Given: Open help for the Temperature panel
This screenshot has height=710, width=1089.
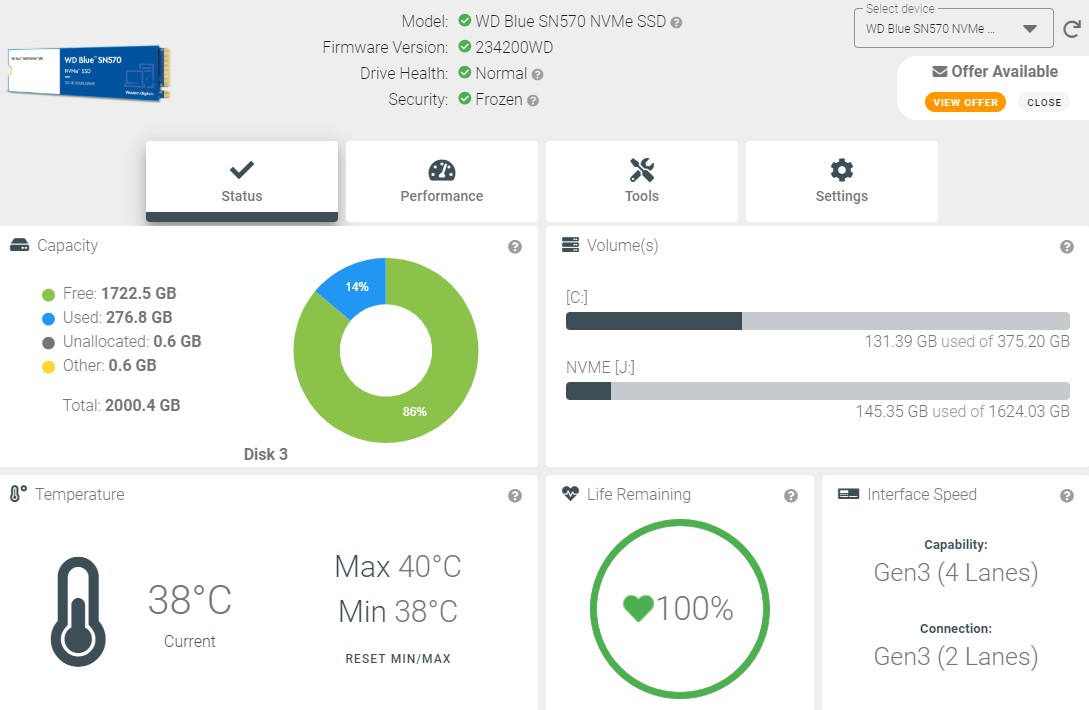Looking at the screenshot, I should (x=515, y=495).
